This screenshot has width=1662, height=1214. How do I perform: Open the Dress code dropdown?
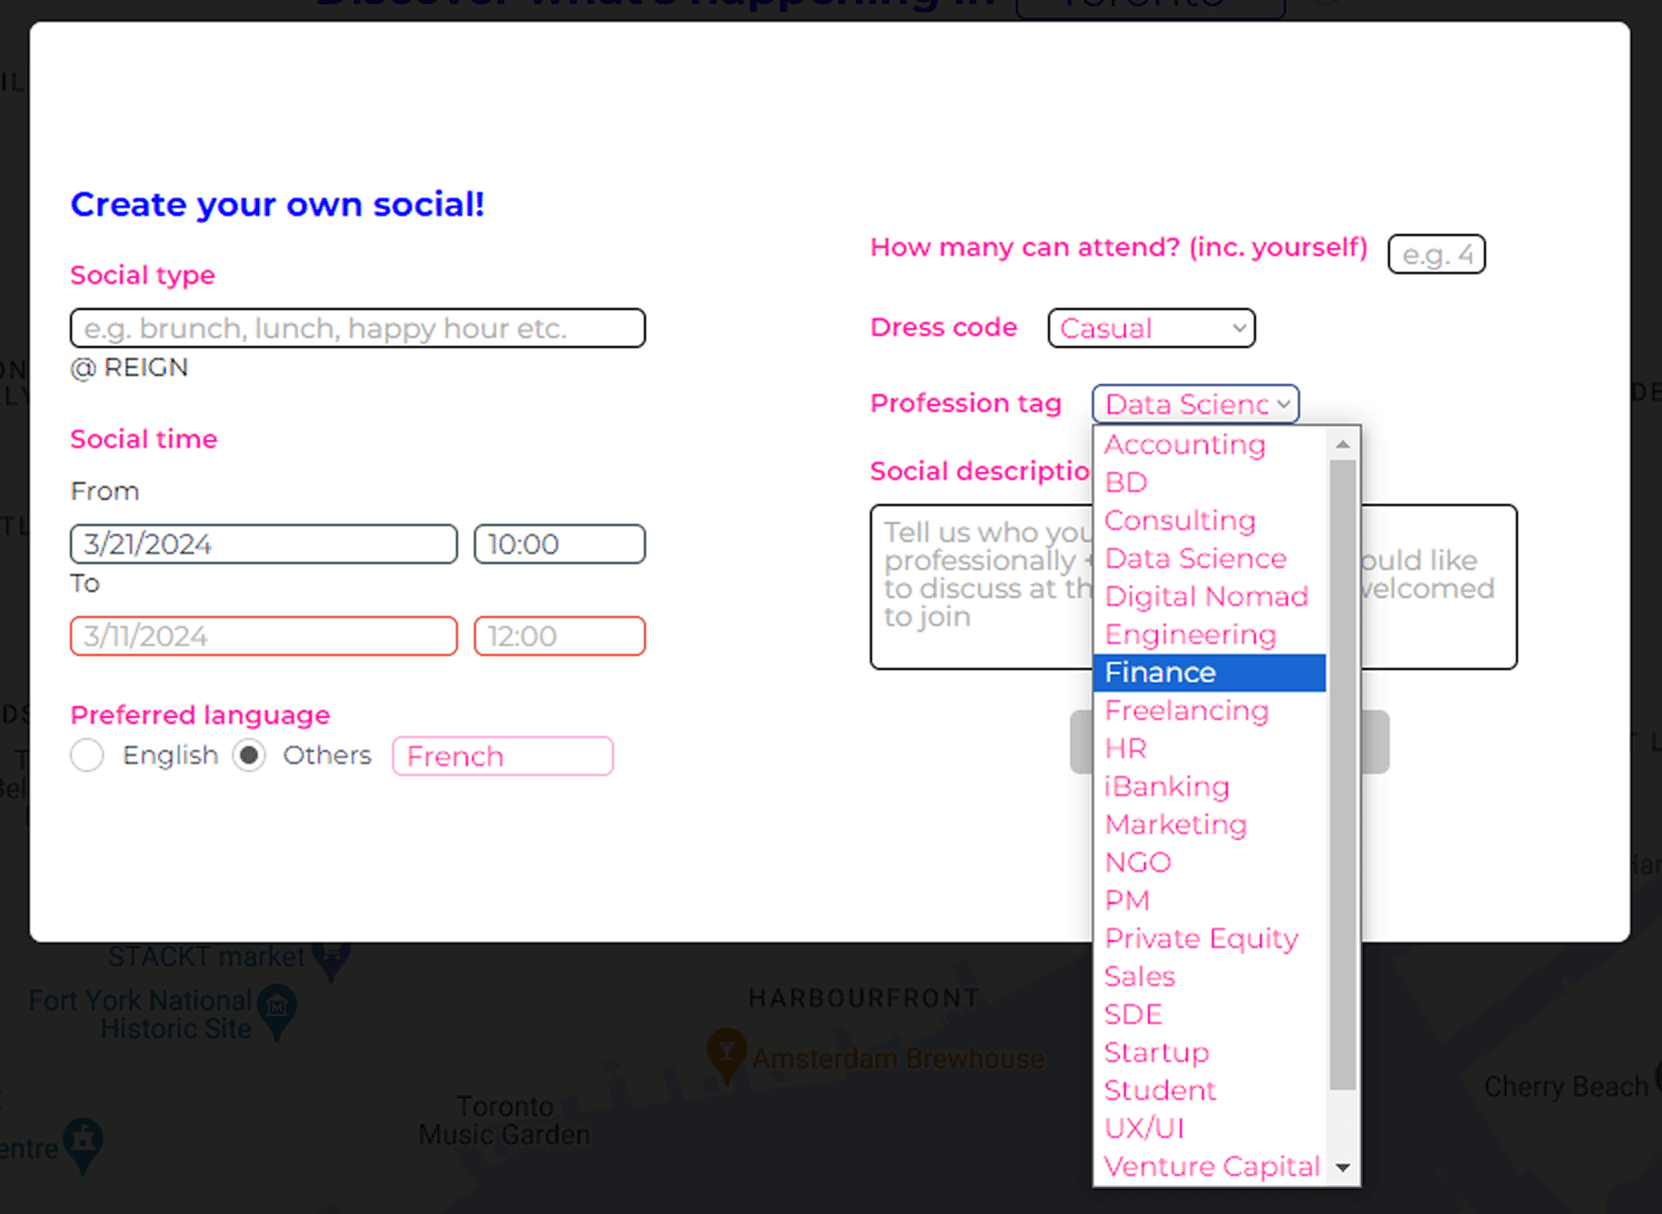pos(1151,328)
